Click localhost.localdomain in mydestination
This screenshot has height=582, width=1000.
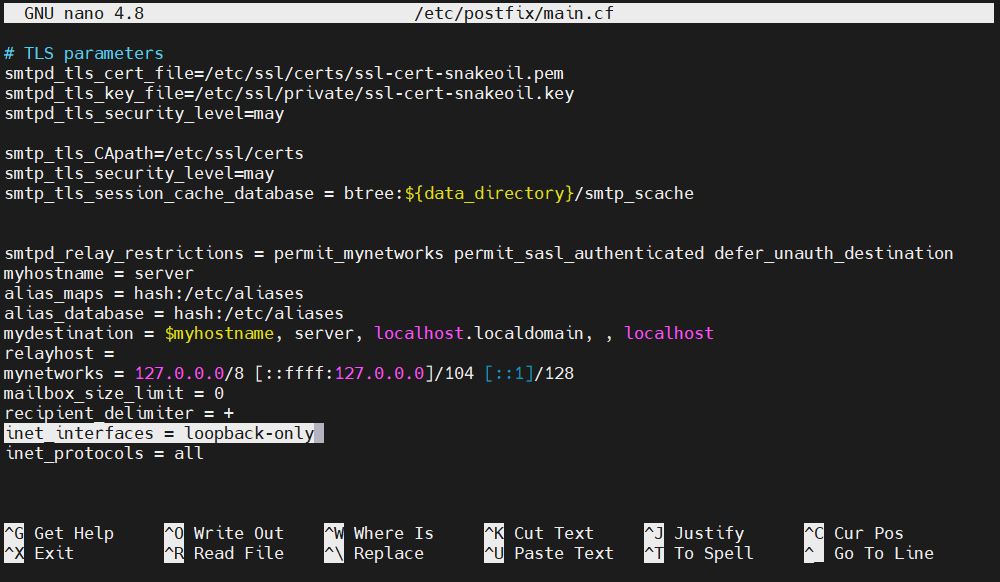point(479,333)
